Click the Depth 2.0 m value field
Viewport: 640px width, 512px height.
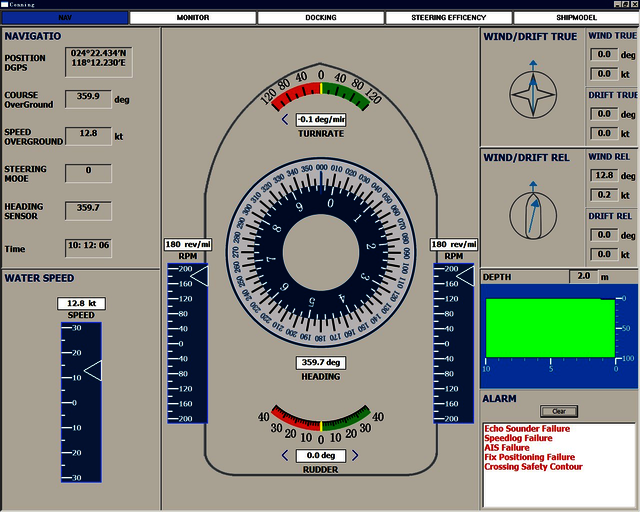[584, 276]
